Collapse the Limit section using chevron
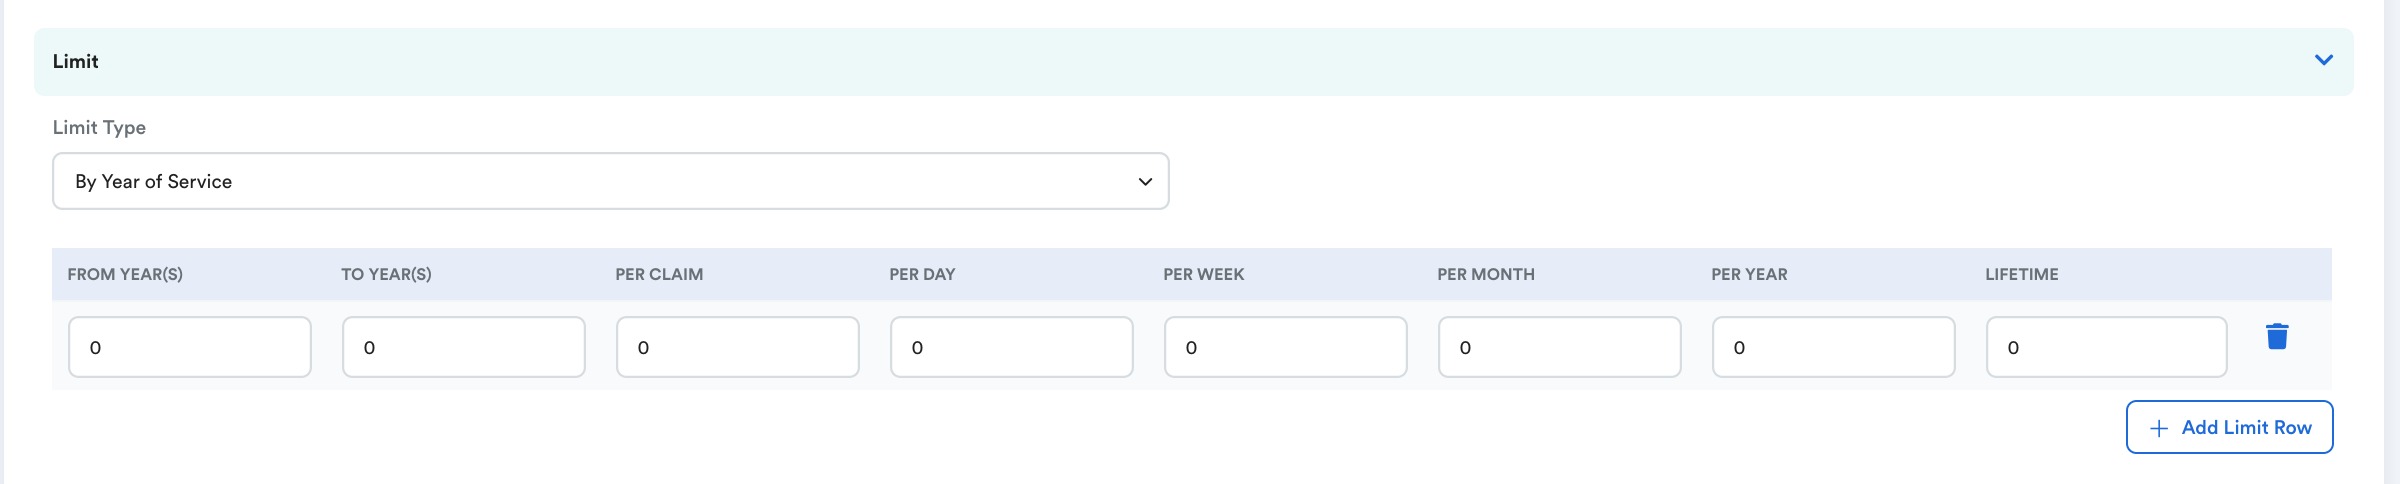The height and width of the screenshot is (484, 2400). (2324, 60)
